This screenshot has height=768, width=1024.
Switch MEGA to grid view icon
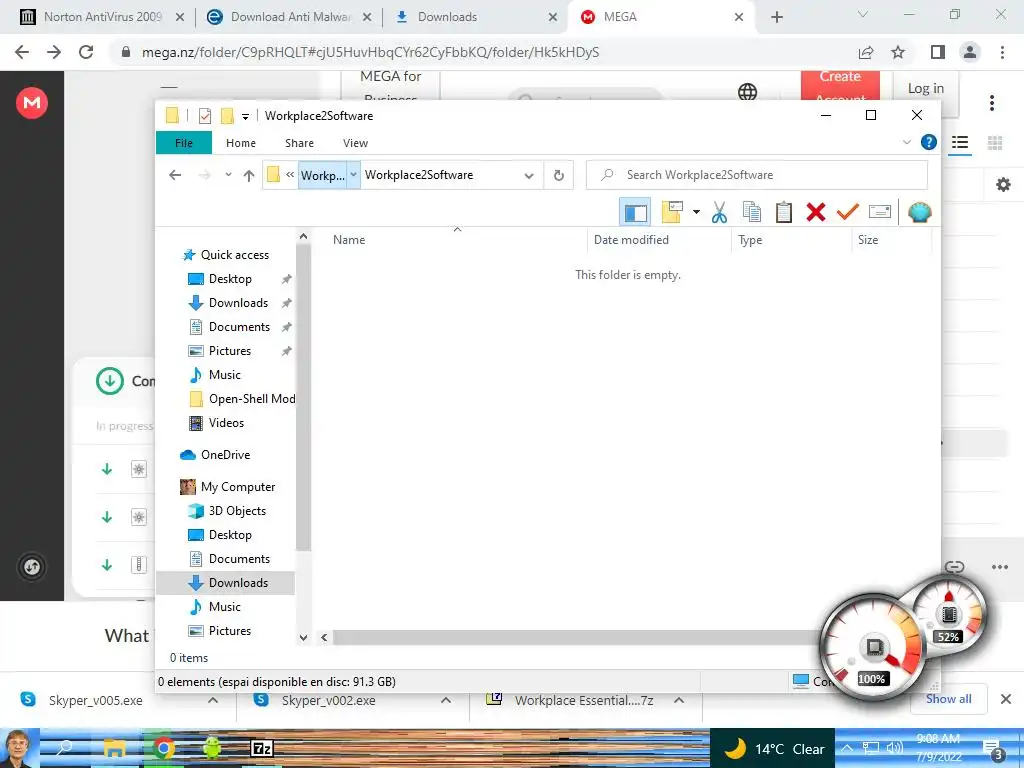(x=995, y=142)
